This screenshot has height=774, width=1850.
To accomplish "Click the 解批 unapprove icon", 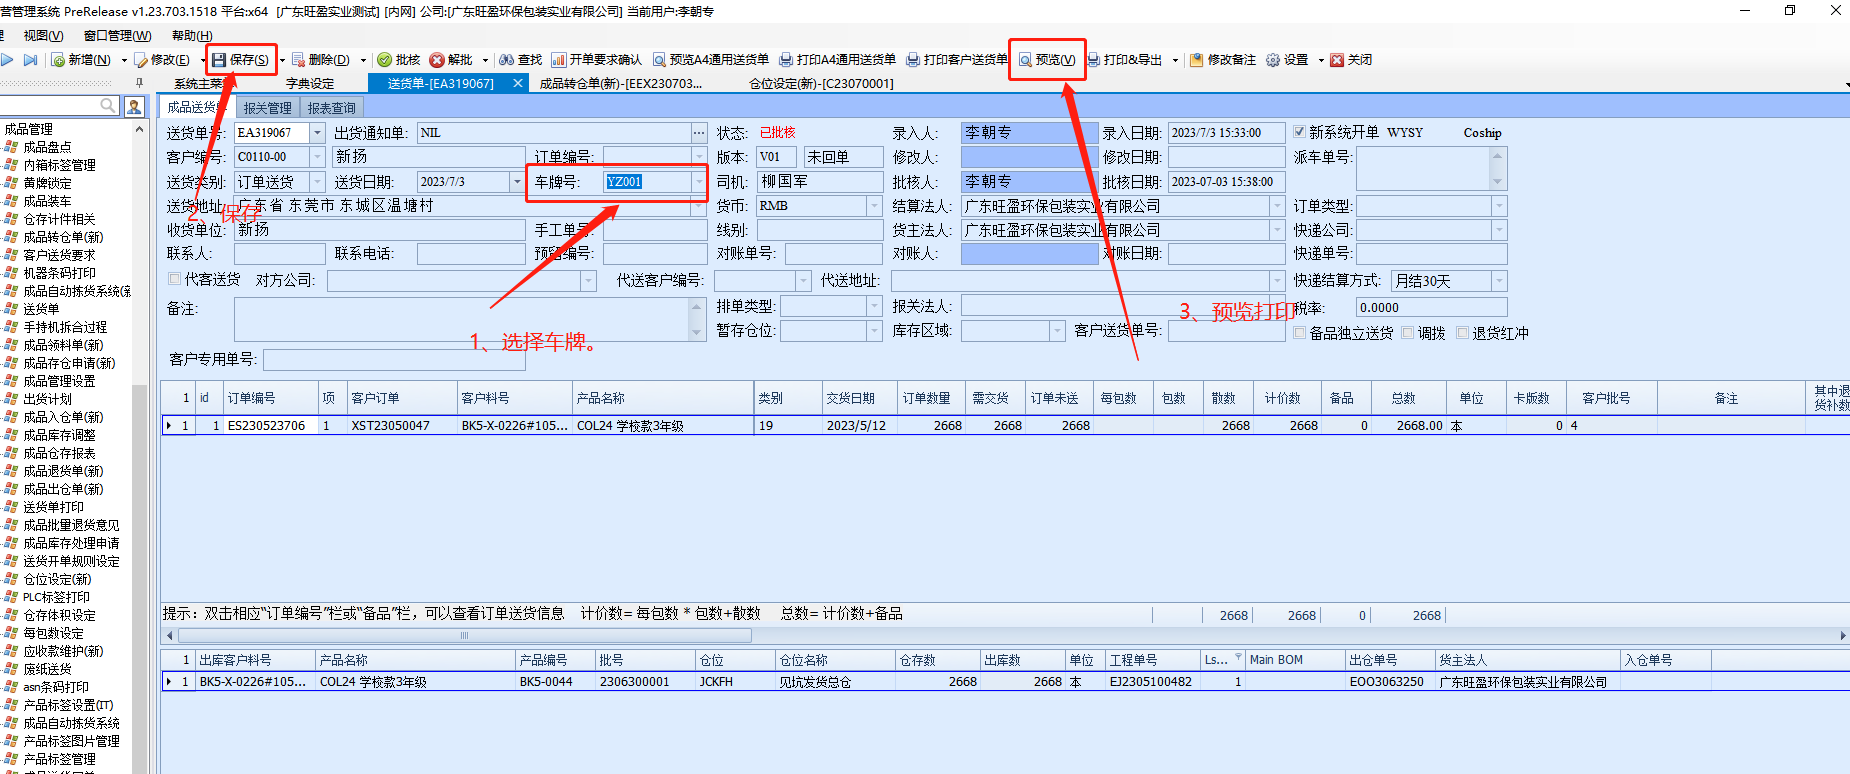I will pyautogui.click(x=437, y=60).
